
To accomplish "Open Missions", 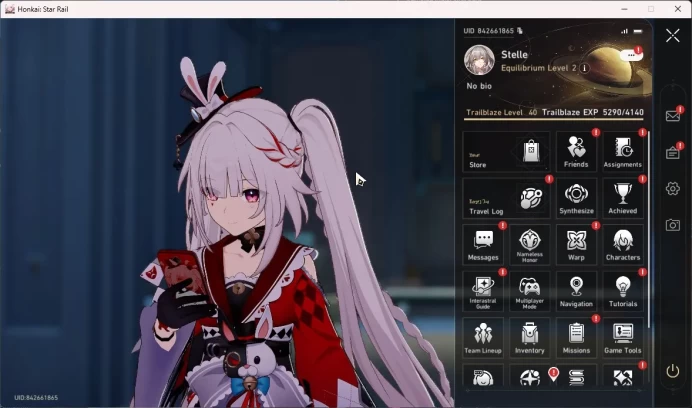I will click(x=576, y=338).
